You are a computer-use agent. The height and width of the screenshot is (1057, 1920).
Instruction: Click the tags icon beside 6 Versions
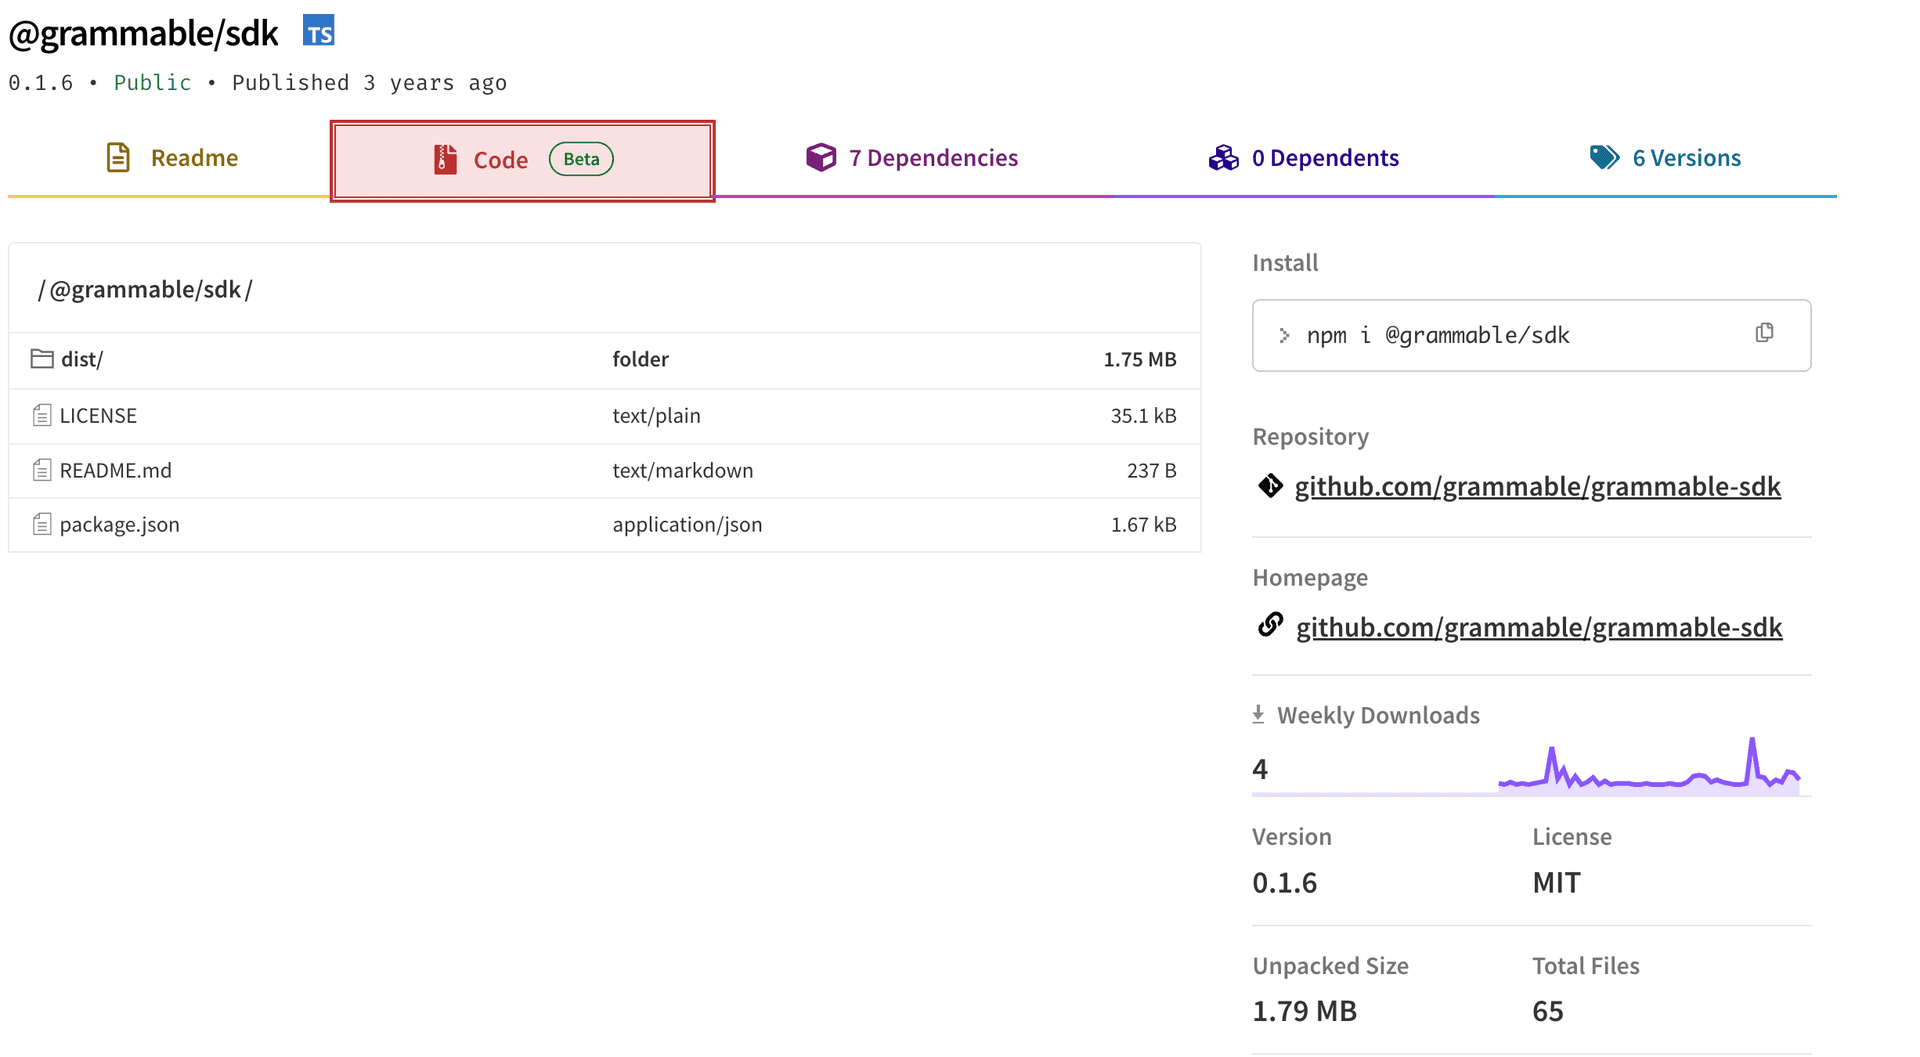tap(1603, 157)
